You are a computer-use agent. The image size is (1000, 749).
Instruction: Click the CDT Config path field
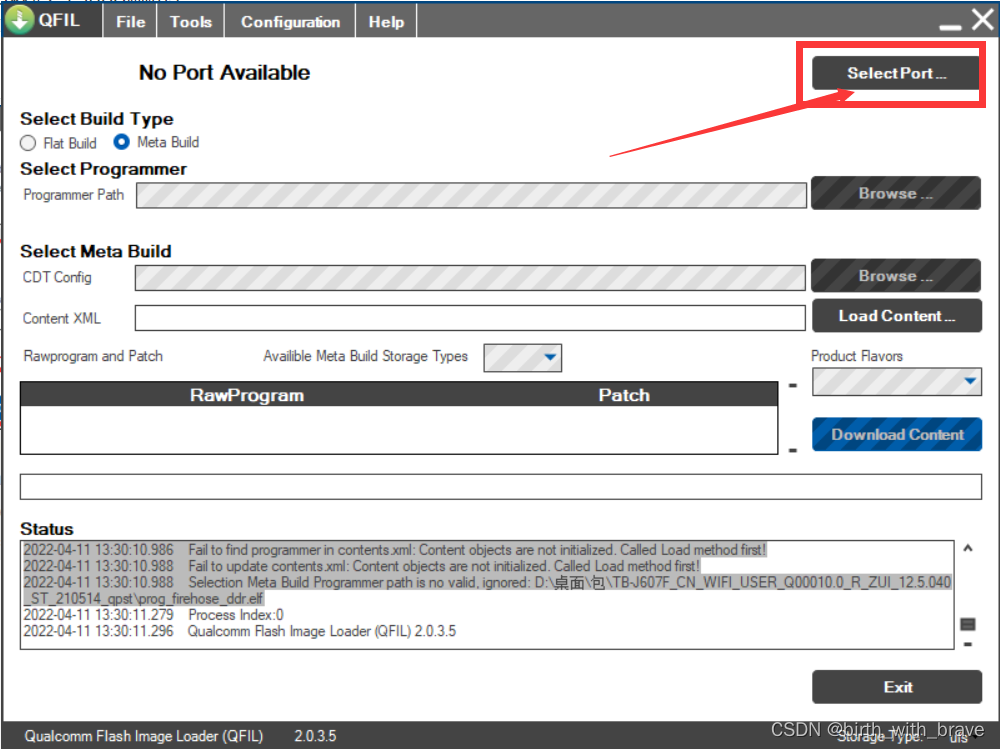(470, 278)
